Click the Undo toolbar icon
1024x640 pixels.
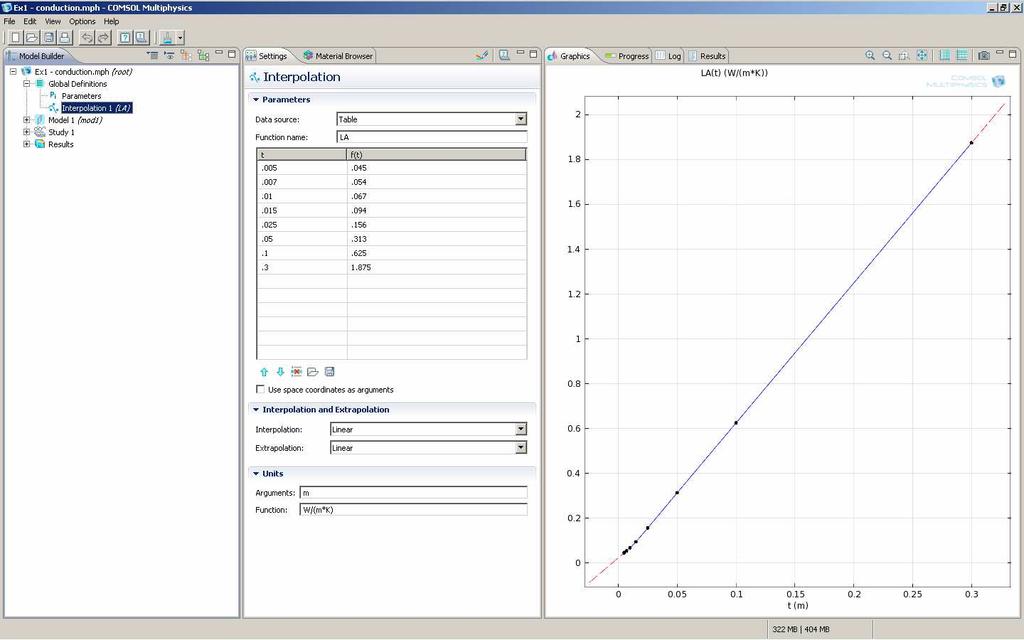[87, 37]
